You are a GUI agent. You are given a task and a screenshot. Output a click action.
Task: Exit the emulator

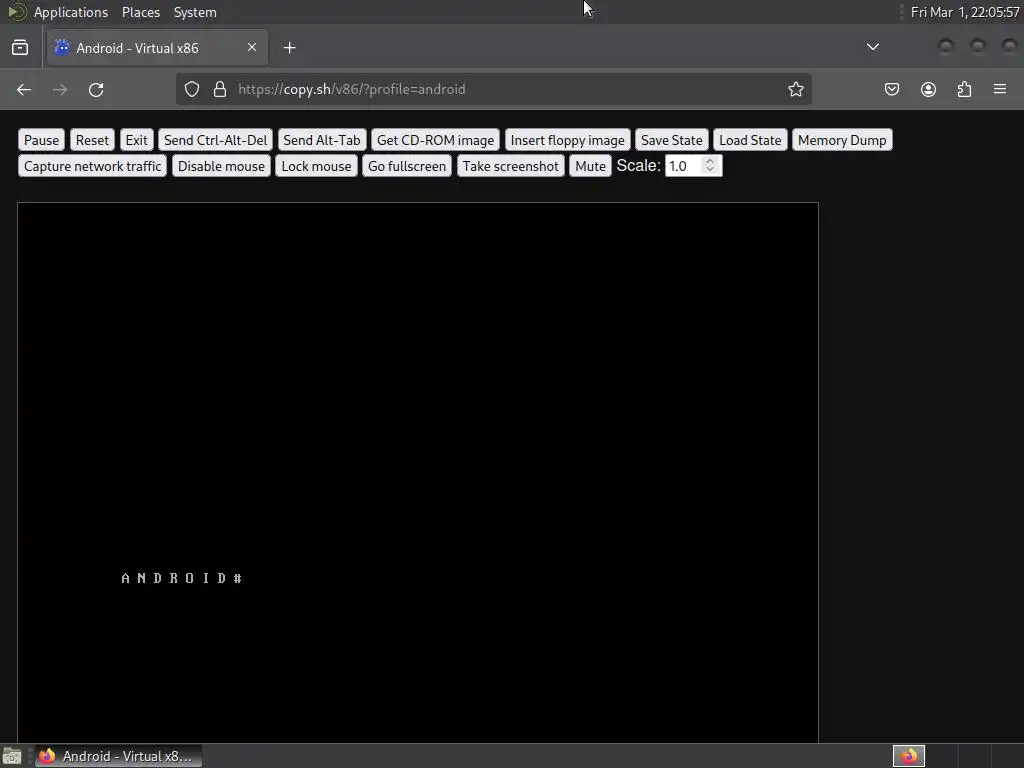pyautogui.click(x=136, y=140)
